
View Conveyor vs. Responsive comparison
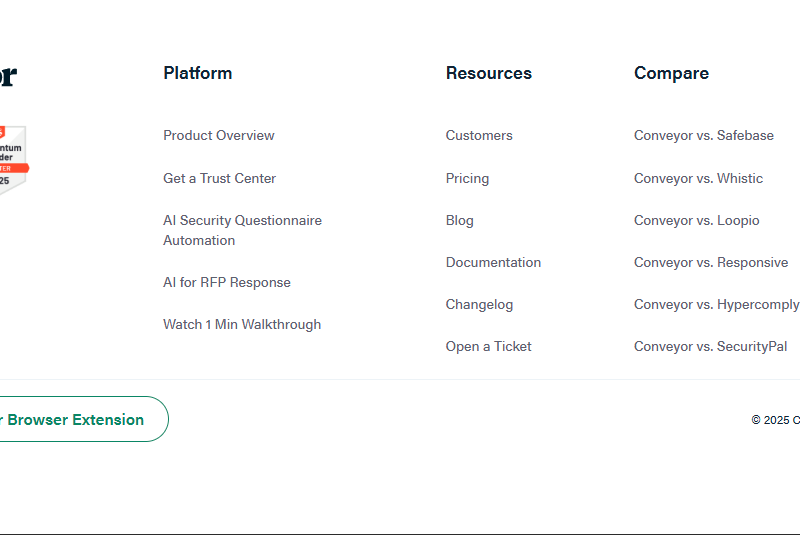pos(710,262)
